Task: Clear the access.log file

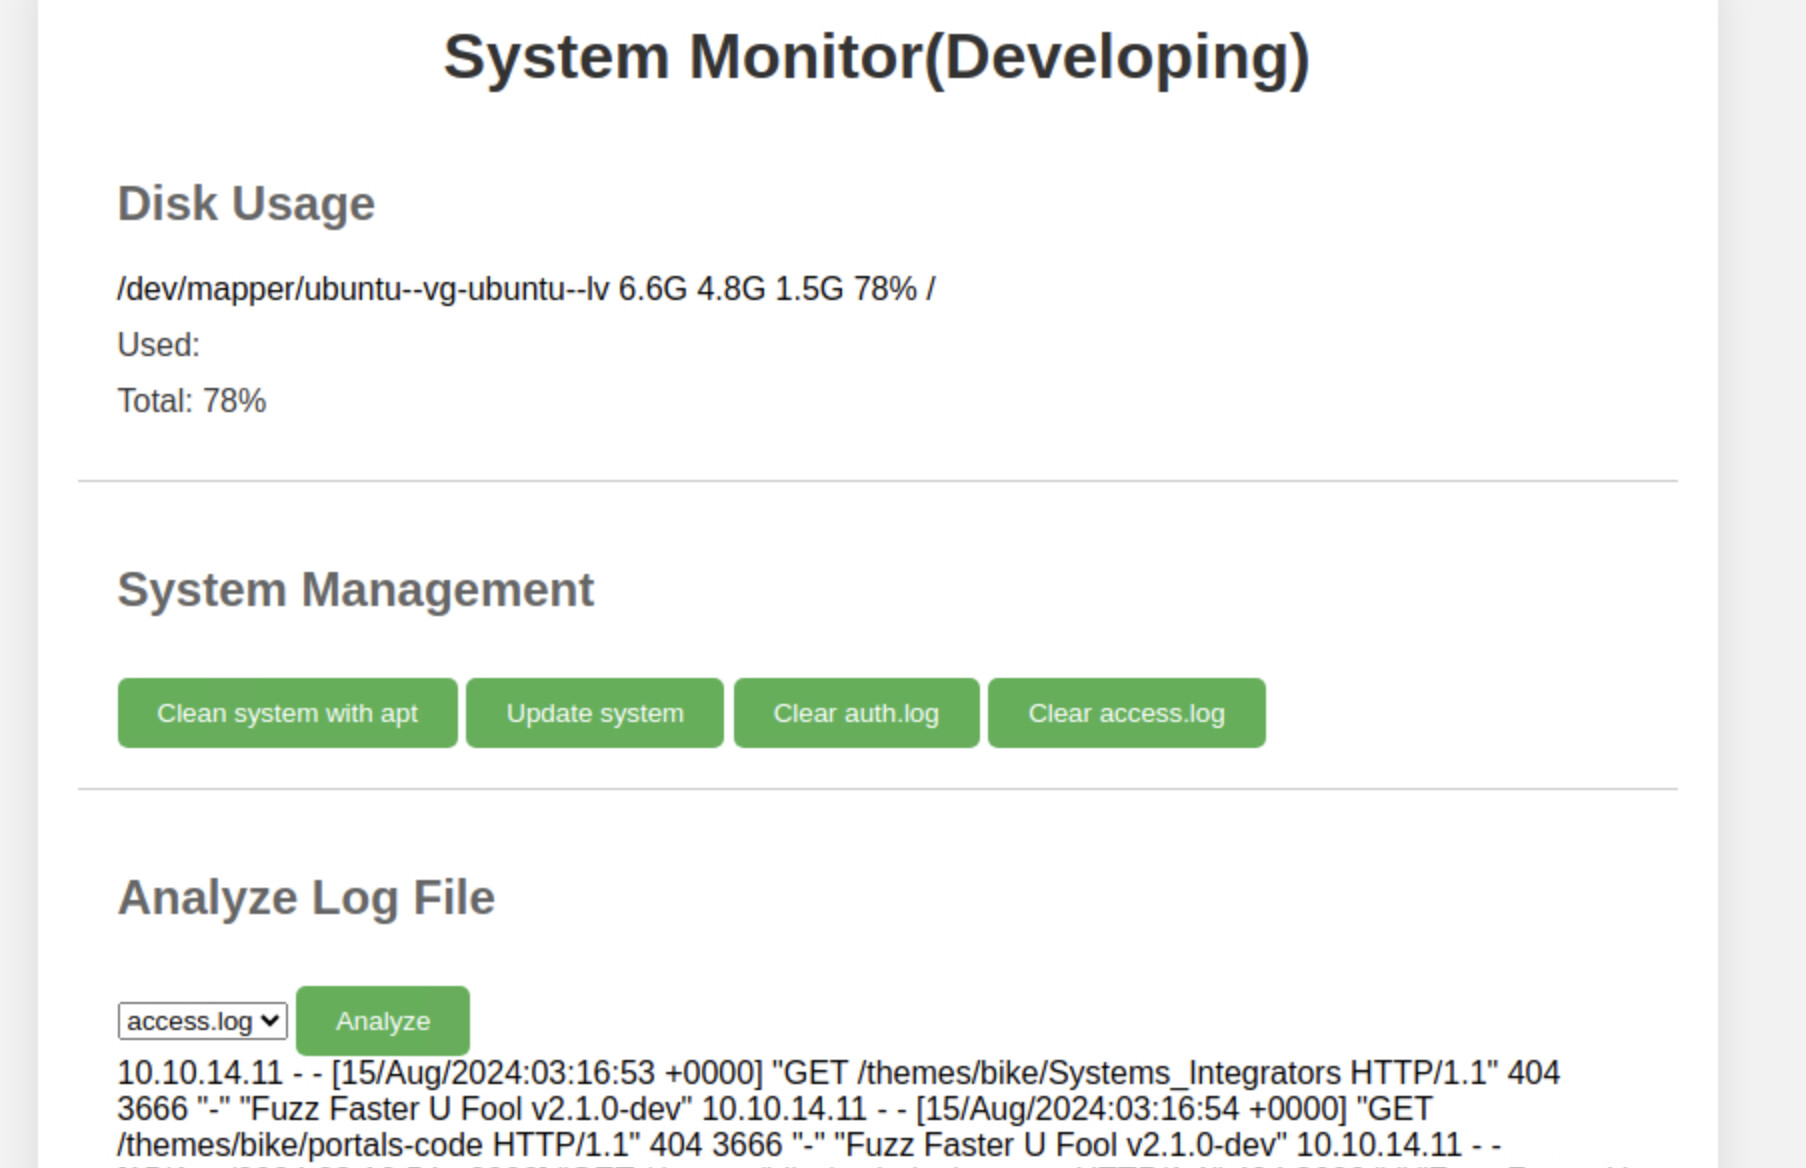Action: pos(1126,713)
